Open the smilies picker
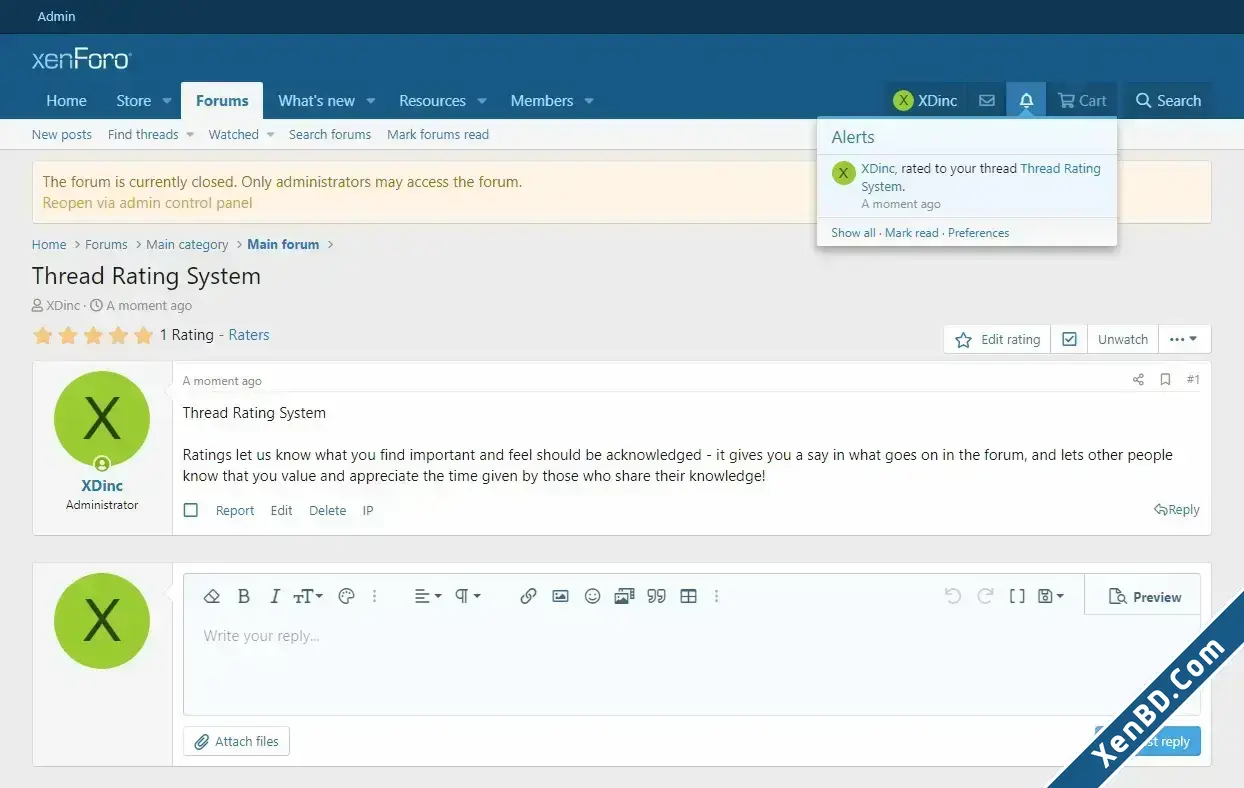Screen dimensions: 1244x788 click(592, 596)
